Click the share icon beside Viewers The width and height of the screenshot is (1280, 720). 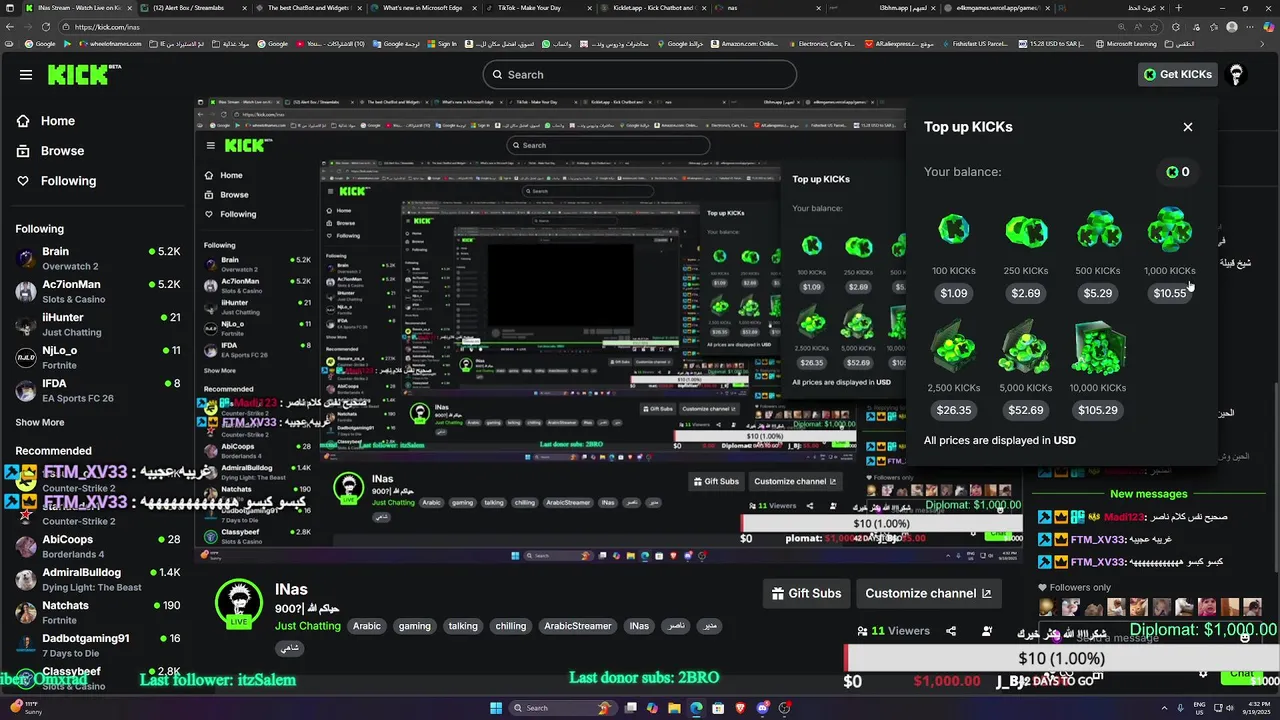pyautogui.click(x=951, y=631)
